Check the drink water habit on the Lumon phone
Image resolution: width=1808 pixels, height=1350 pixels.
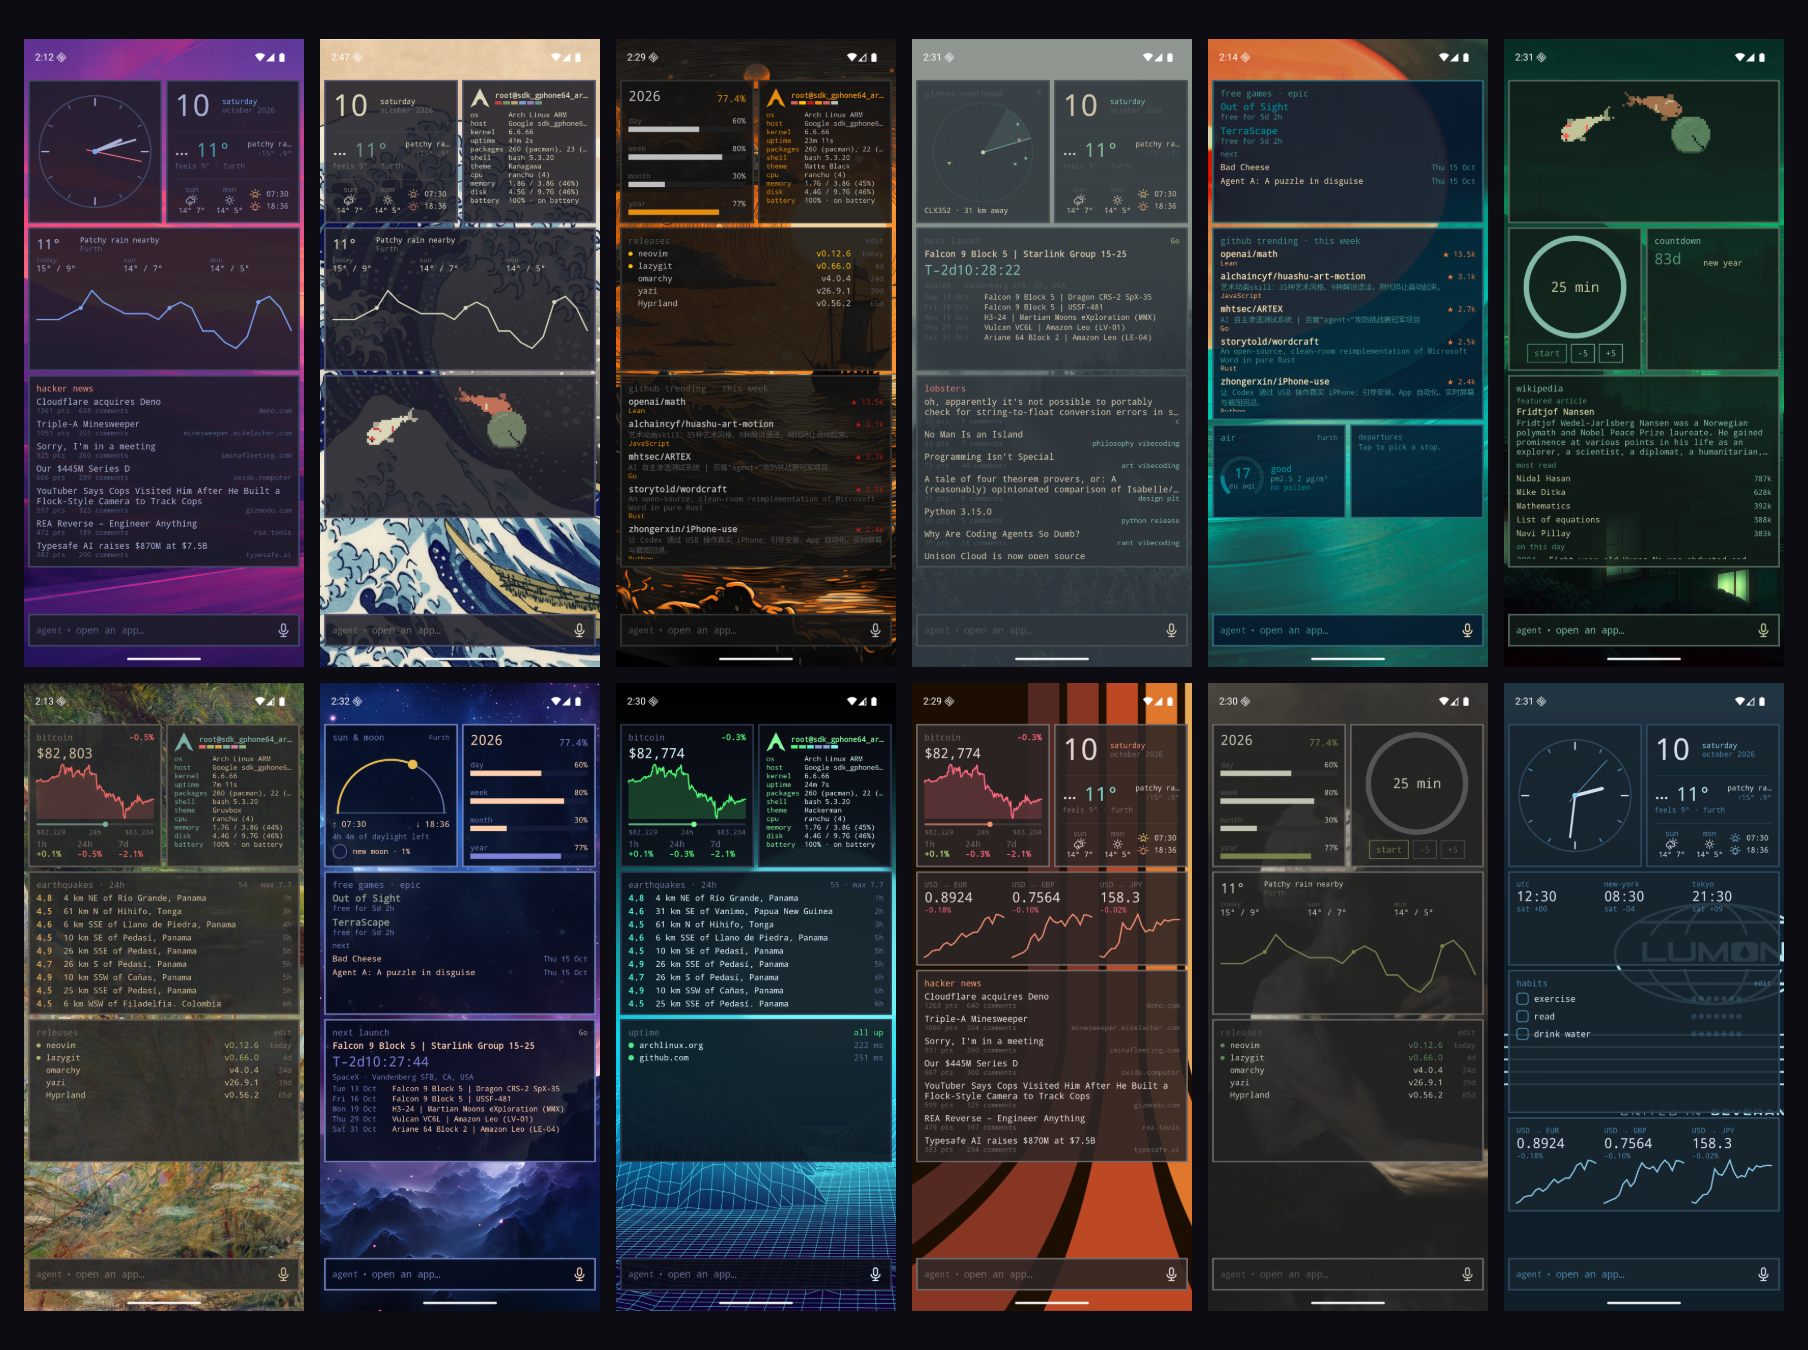pyautogui.click(x=1522, y=1034)
